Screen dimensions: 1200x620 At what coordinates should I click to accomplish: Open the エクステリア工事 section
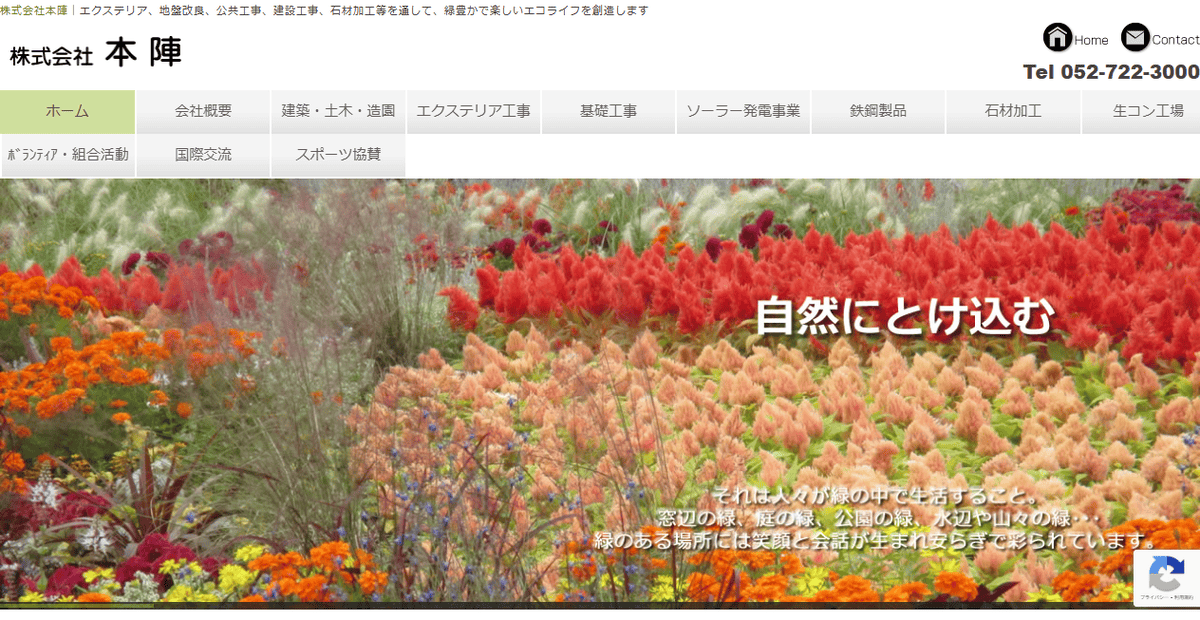point(473,111)
